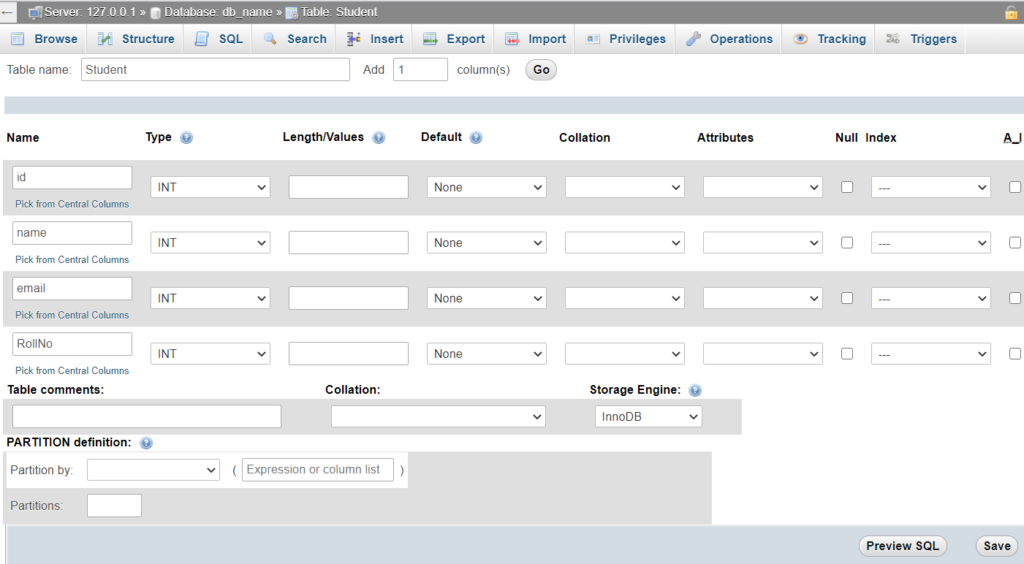Open Type dropdown for id column
The height and width of the screenshot is (564, 1024).
click(210, 187)
